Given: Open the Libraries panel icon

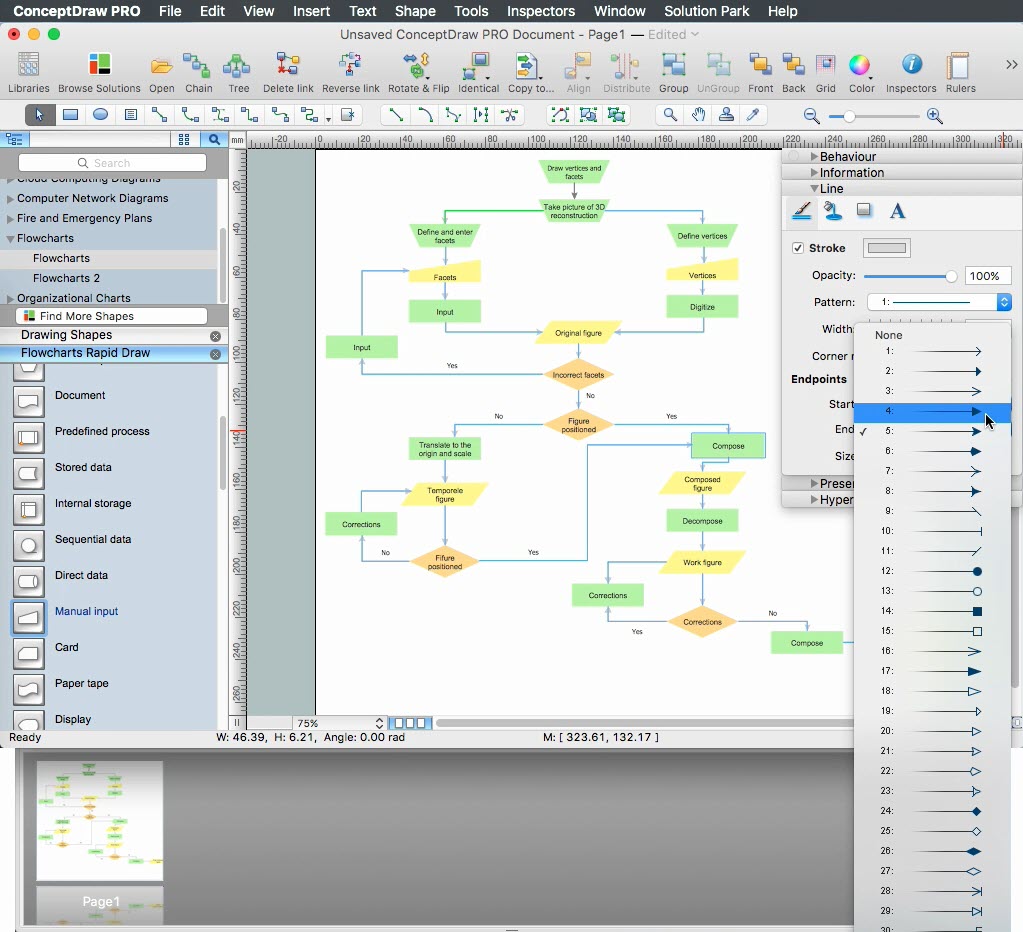Looking at the screenshot, I should (x=29, y=66).
